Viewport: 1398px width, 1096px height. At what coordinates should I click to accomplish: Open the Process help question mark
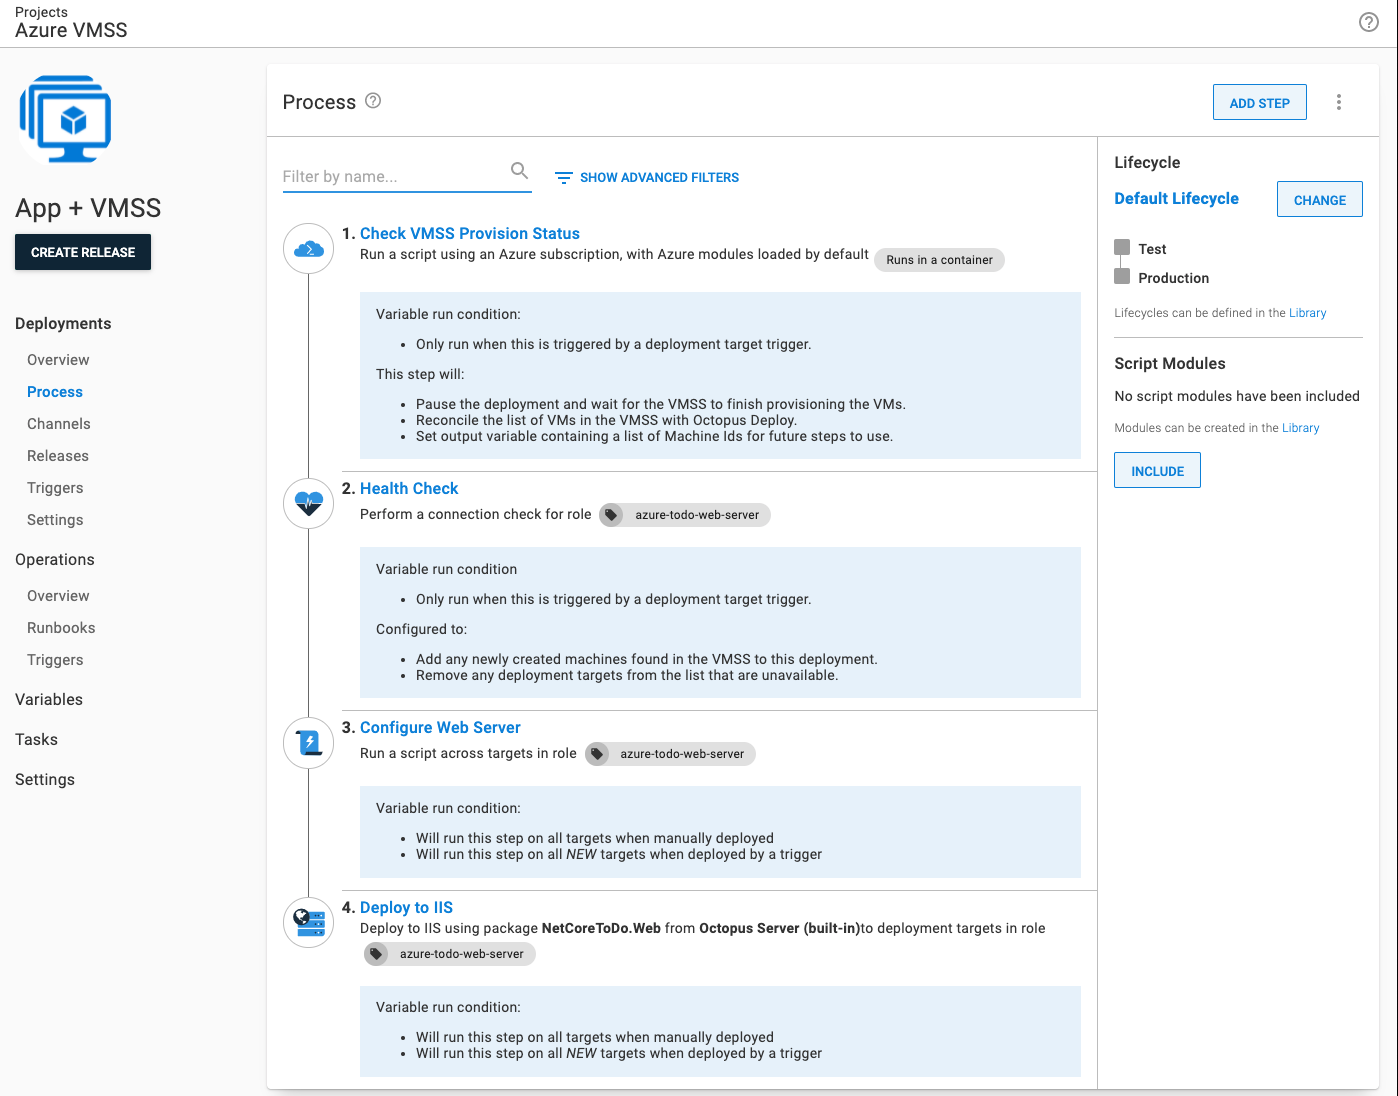tap(373, 101)
